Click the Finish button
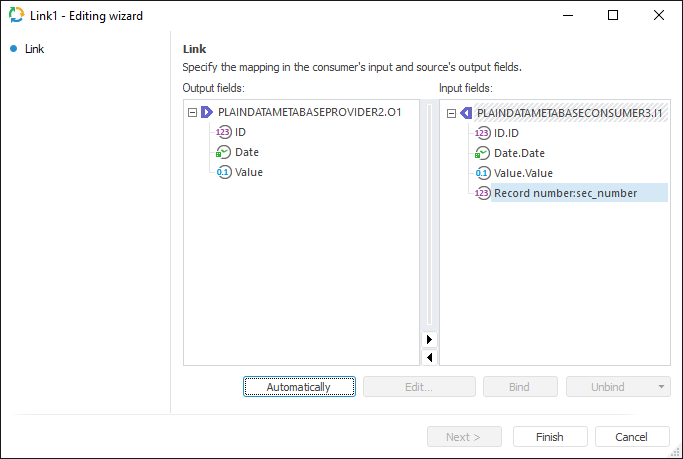 pos(549,437)
